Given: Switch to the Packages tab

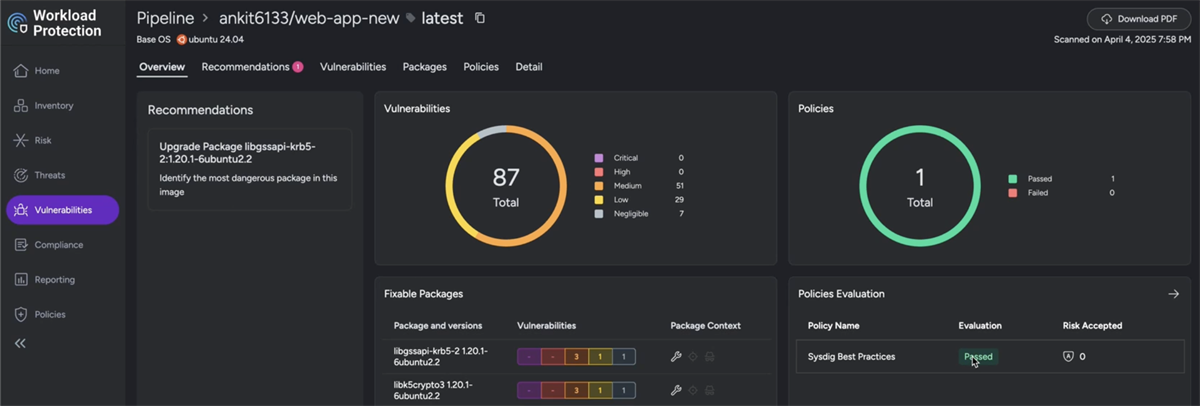Looking at the screenshot, I should tap(424, 67).
